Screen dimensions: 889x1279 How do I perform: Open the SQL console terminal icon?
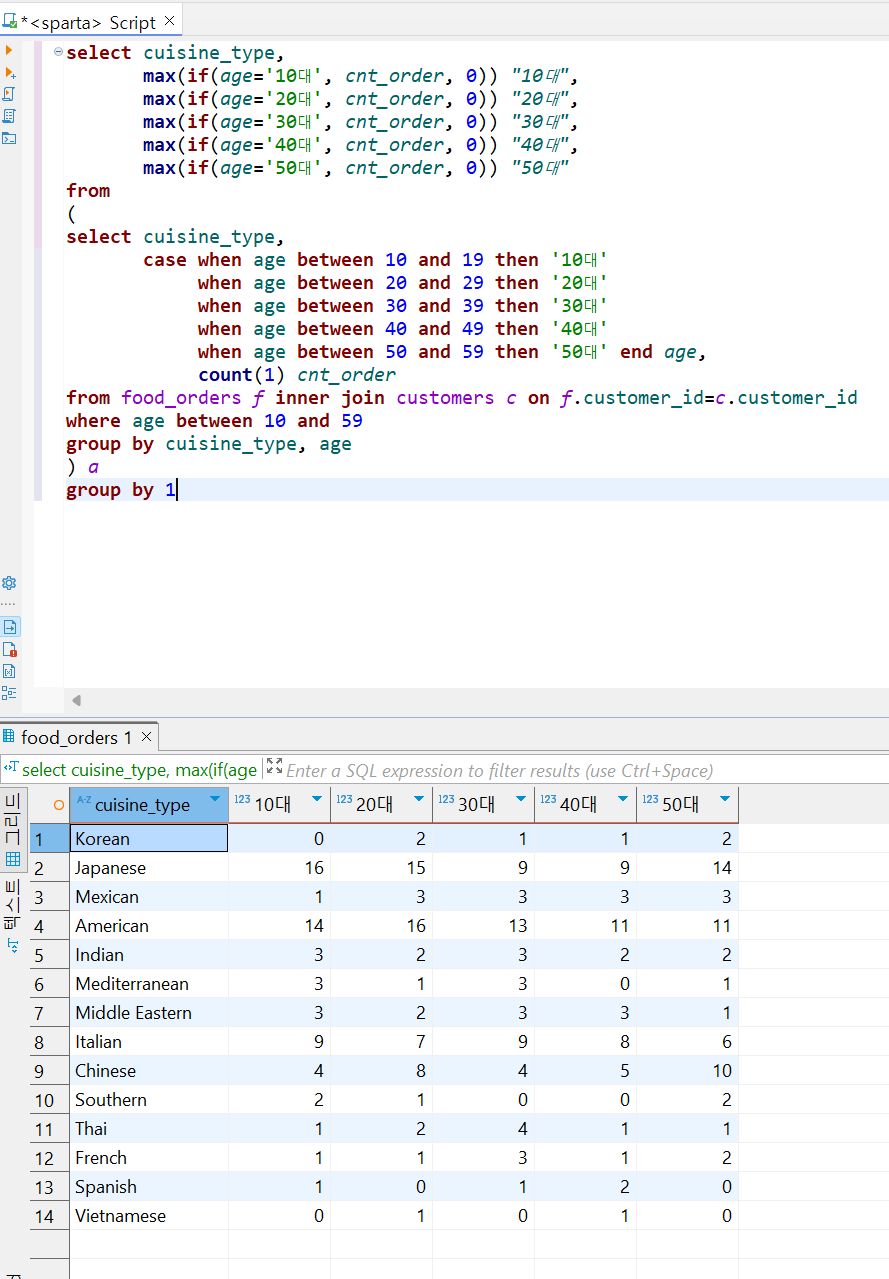click(10, 138)
